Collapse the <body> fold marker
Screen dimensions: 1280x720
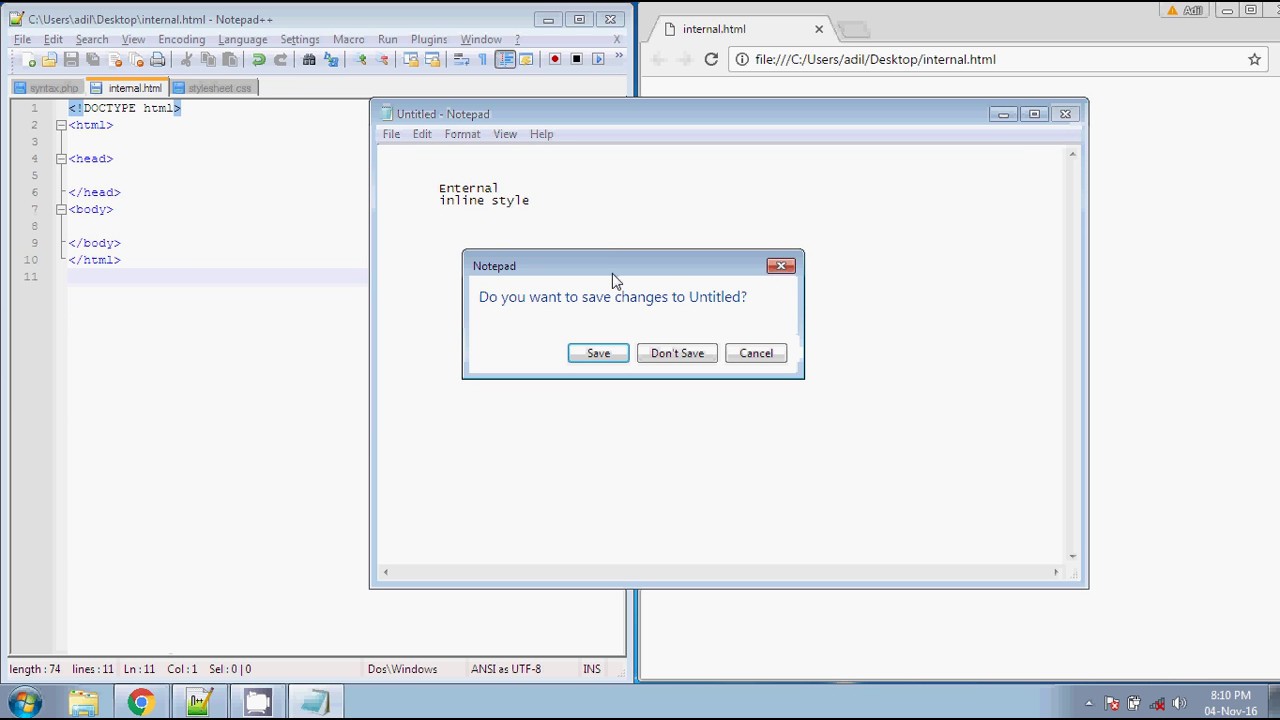(61, 209)
